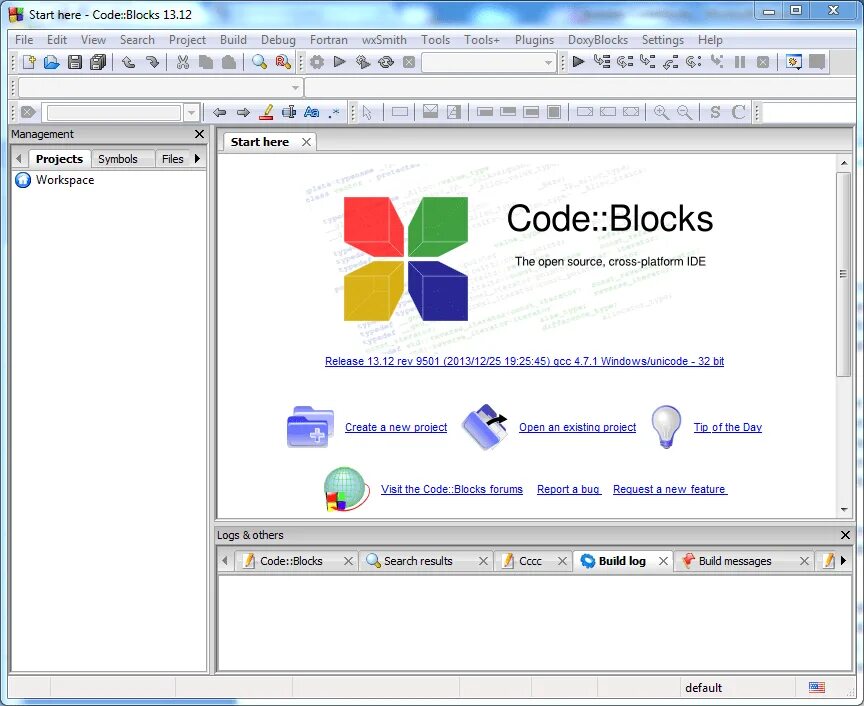Viewport: 864px width, 706px height.
Task: Toggle the Selected text search option icon
Action: pyautogui.click(x=289, y=112)
